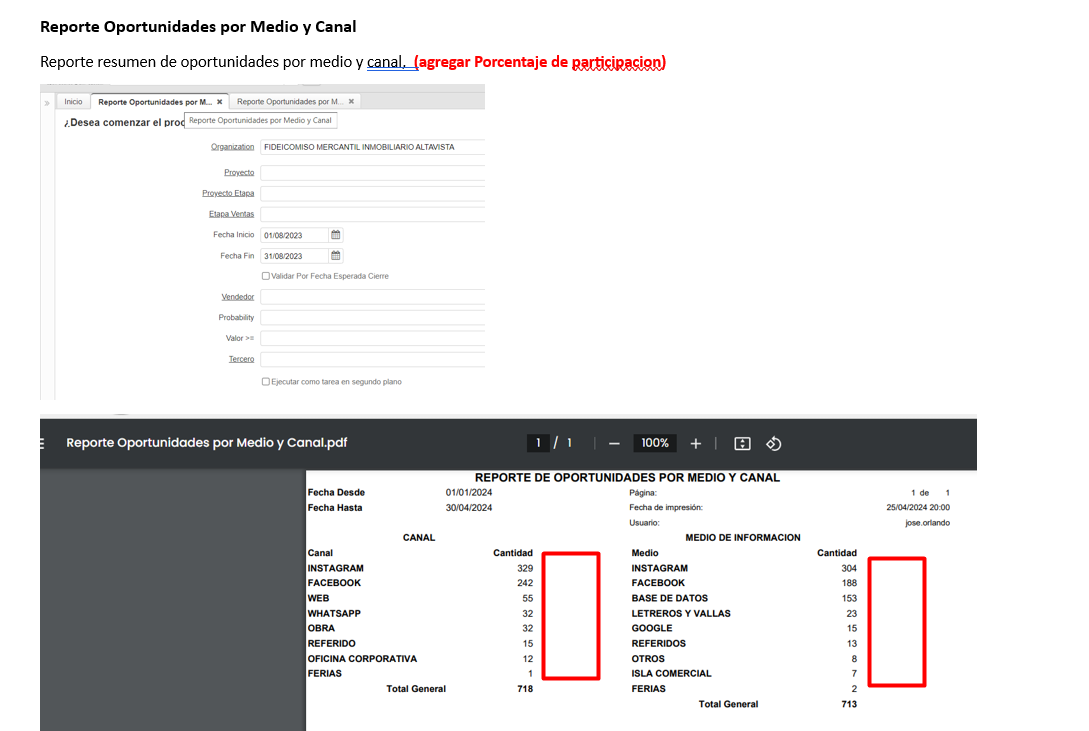This screenshot has width=1089, height=731.
Task: Close the active Reporte Oportunidades tab
Action: click(x=220, y=102)
